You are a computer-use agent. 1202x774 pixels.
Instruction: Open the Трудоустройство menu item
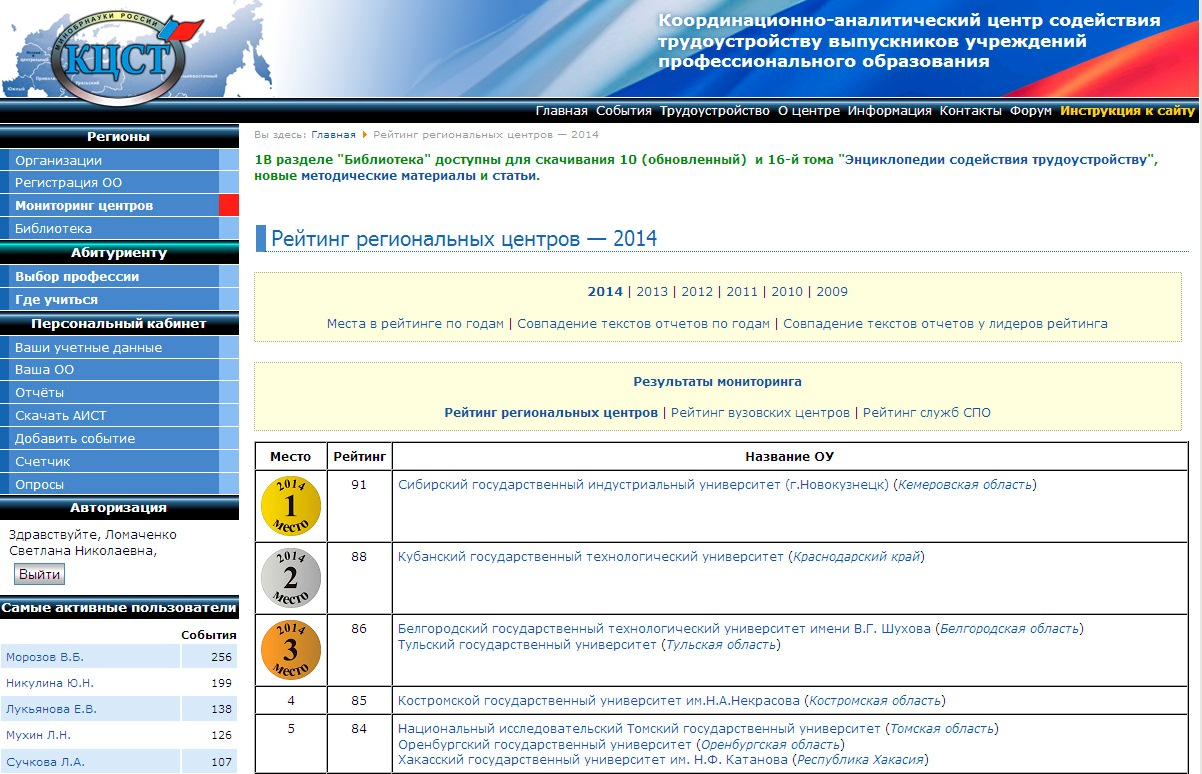coord(715,111)
